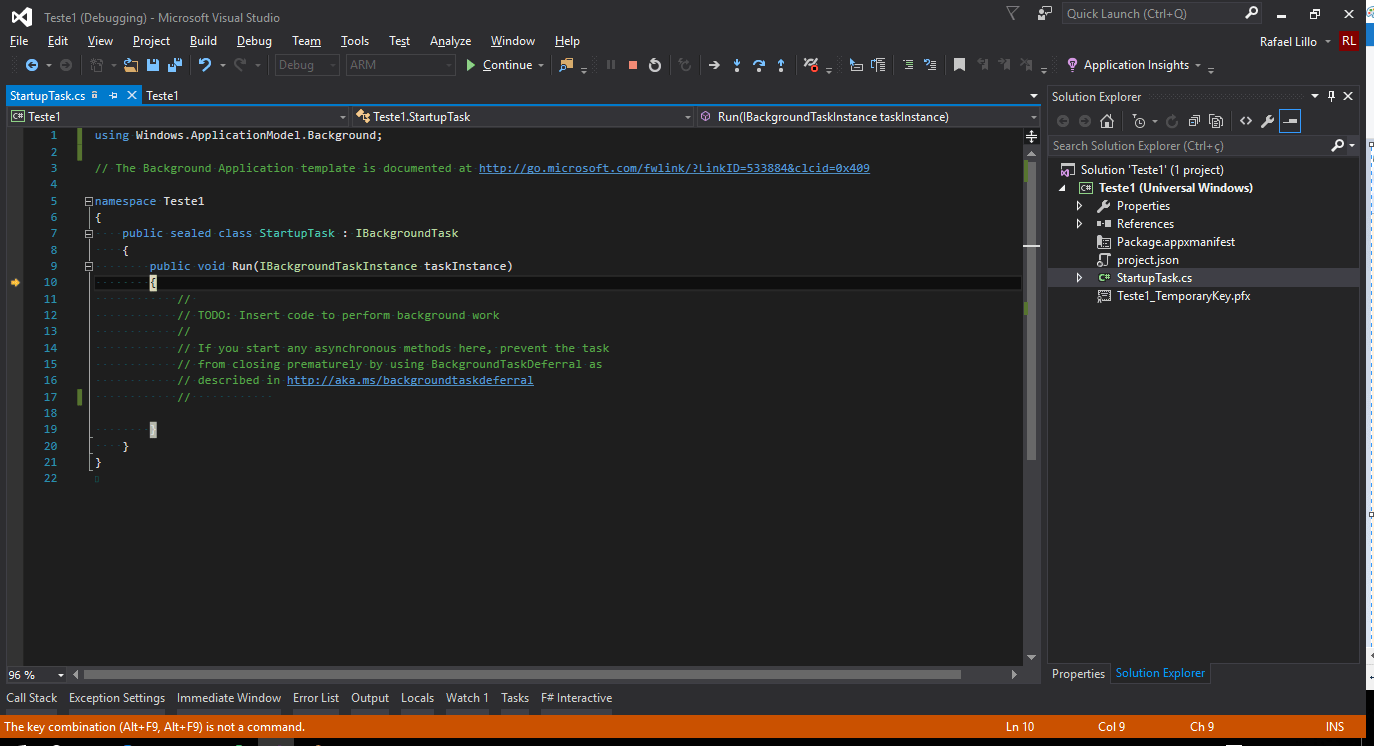
Task: Toggle pin on the StartupTask.cs tab
Action: pyautogui.click(x=114, y=96)
